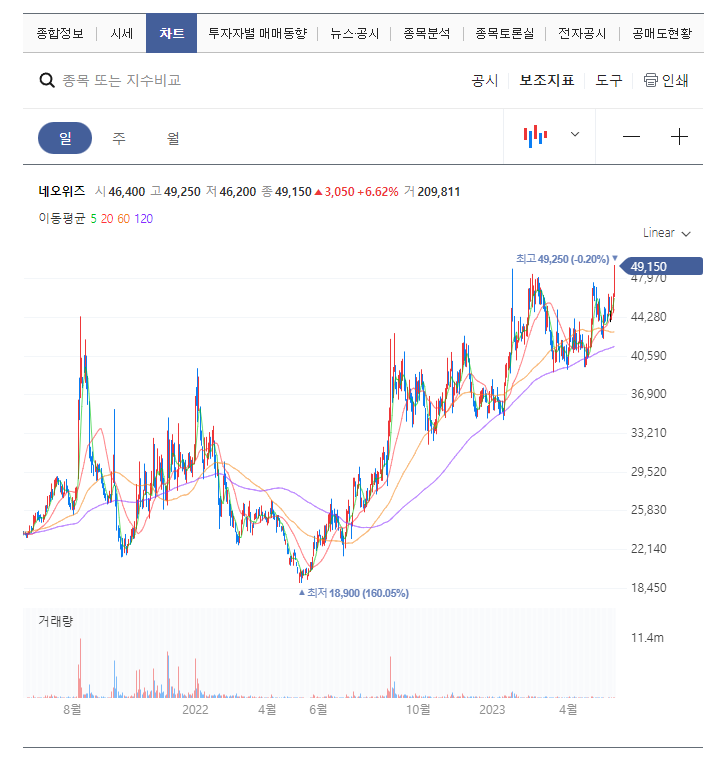Image resolution: width=708 pixels, height=769 pixels.
Task: Click the 네오위즈 stock name
Action: pyautogui.click(x=62, y=191)
